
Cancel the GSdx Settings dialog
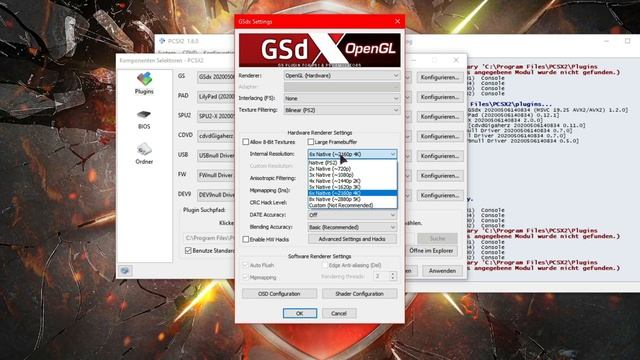339,313
